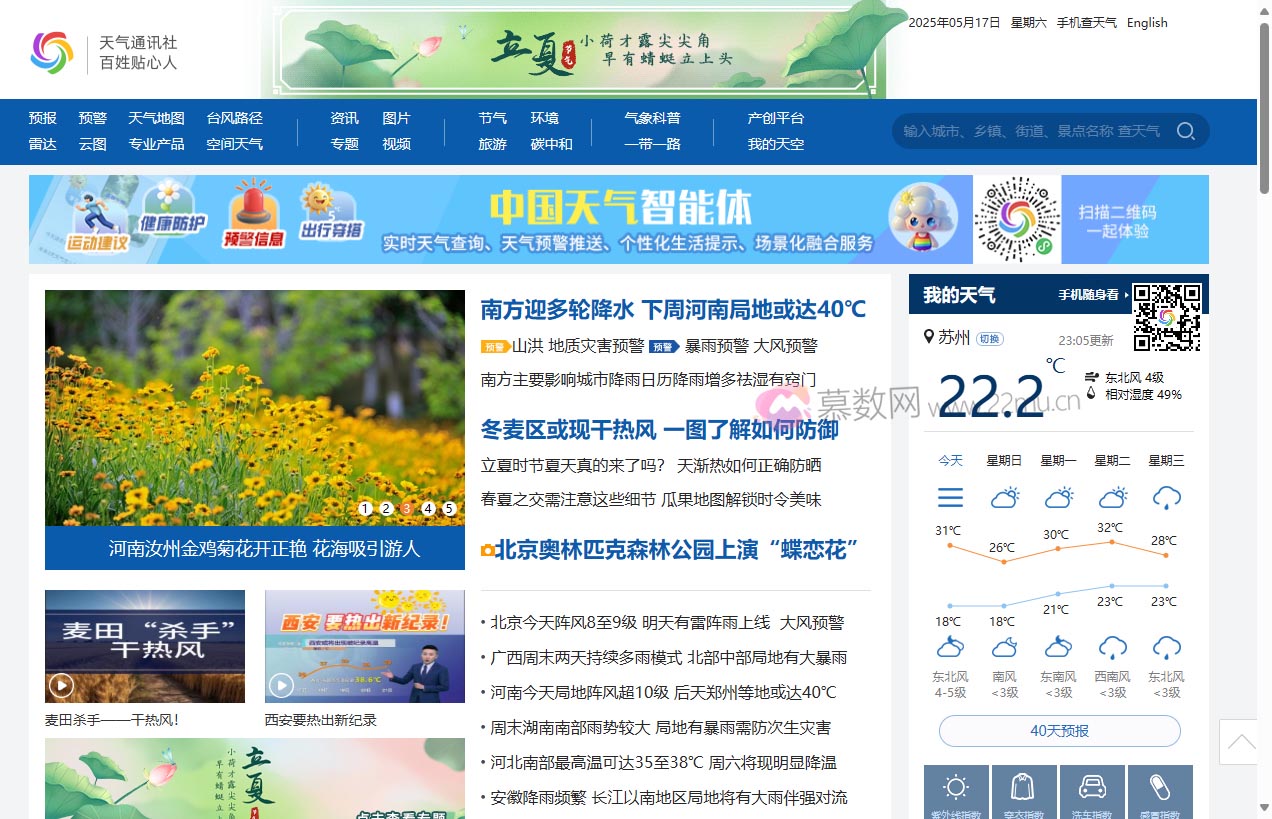Click the location pin beside 苏州
The height and width of the screenshot is (819, 1272).
pos(928,338)
